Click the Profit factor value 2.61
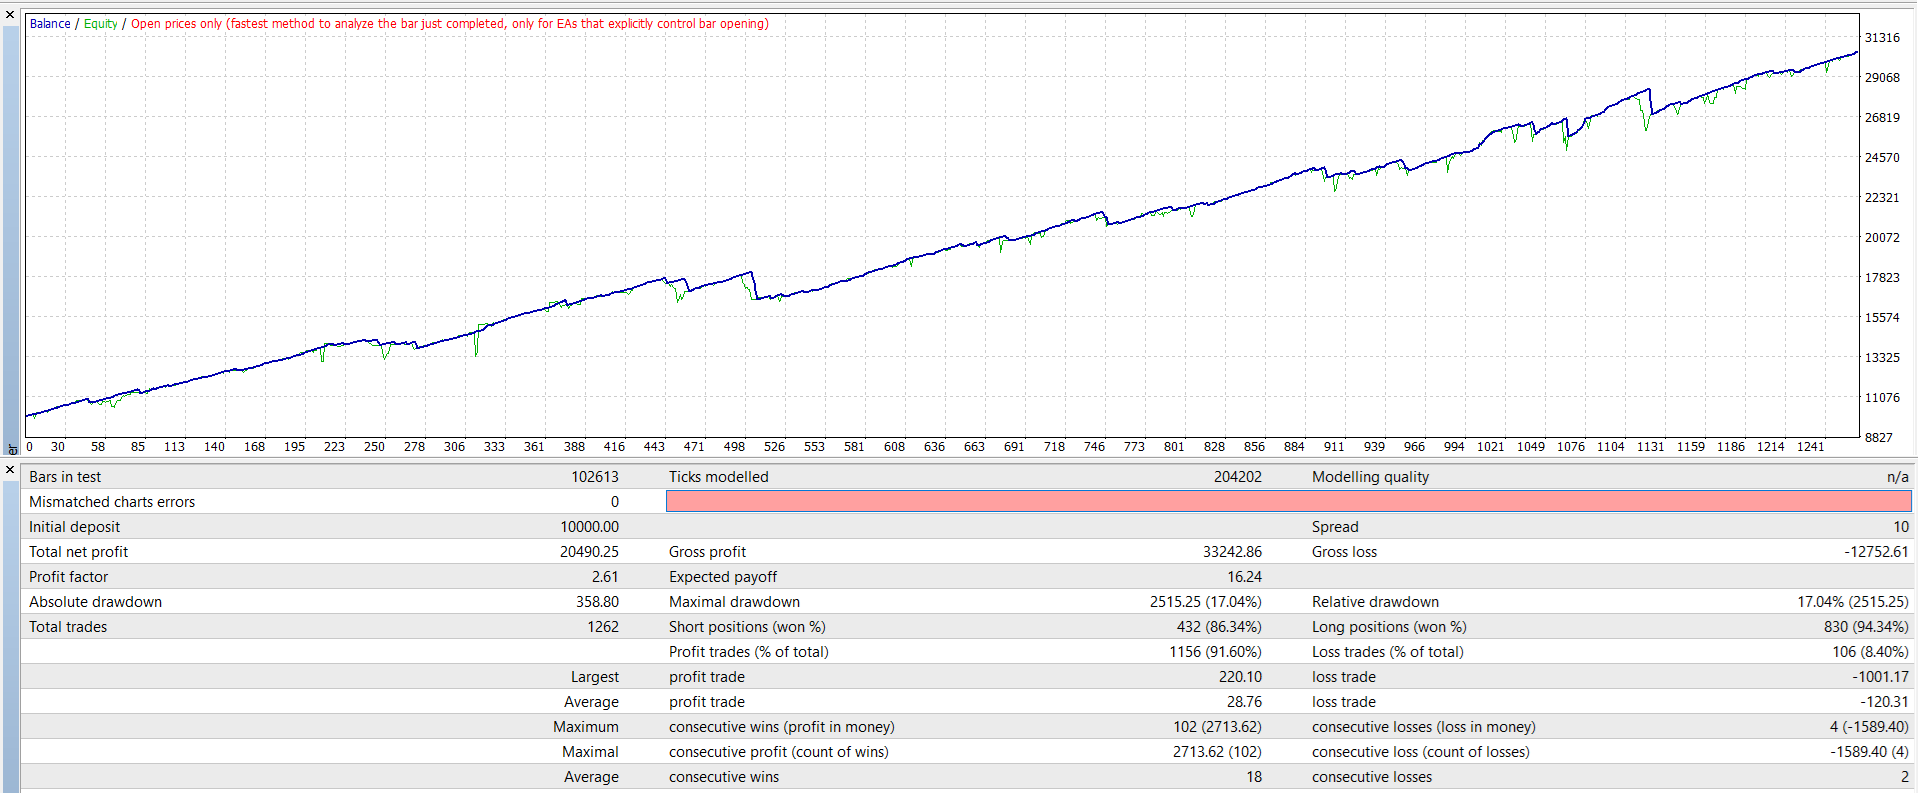 pyautogui.click(x=604, y=577)
